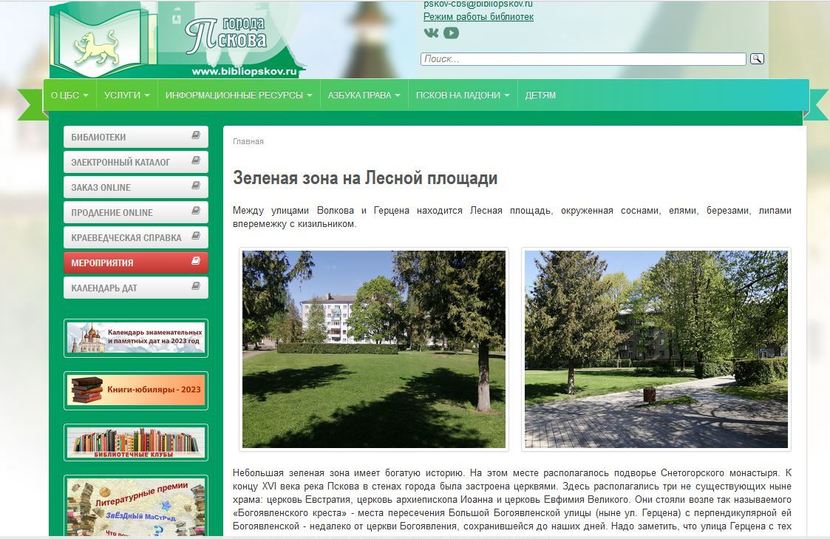Open photo of lawn with apartment building

374,349
